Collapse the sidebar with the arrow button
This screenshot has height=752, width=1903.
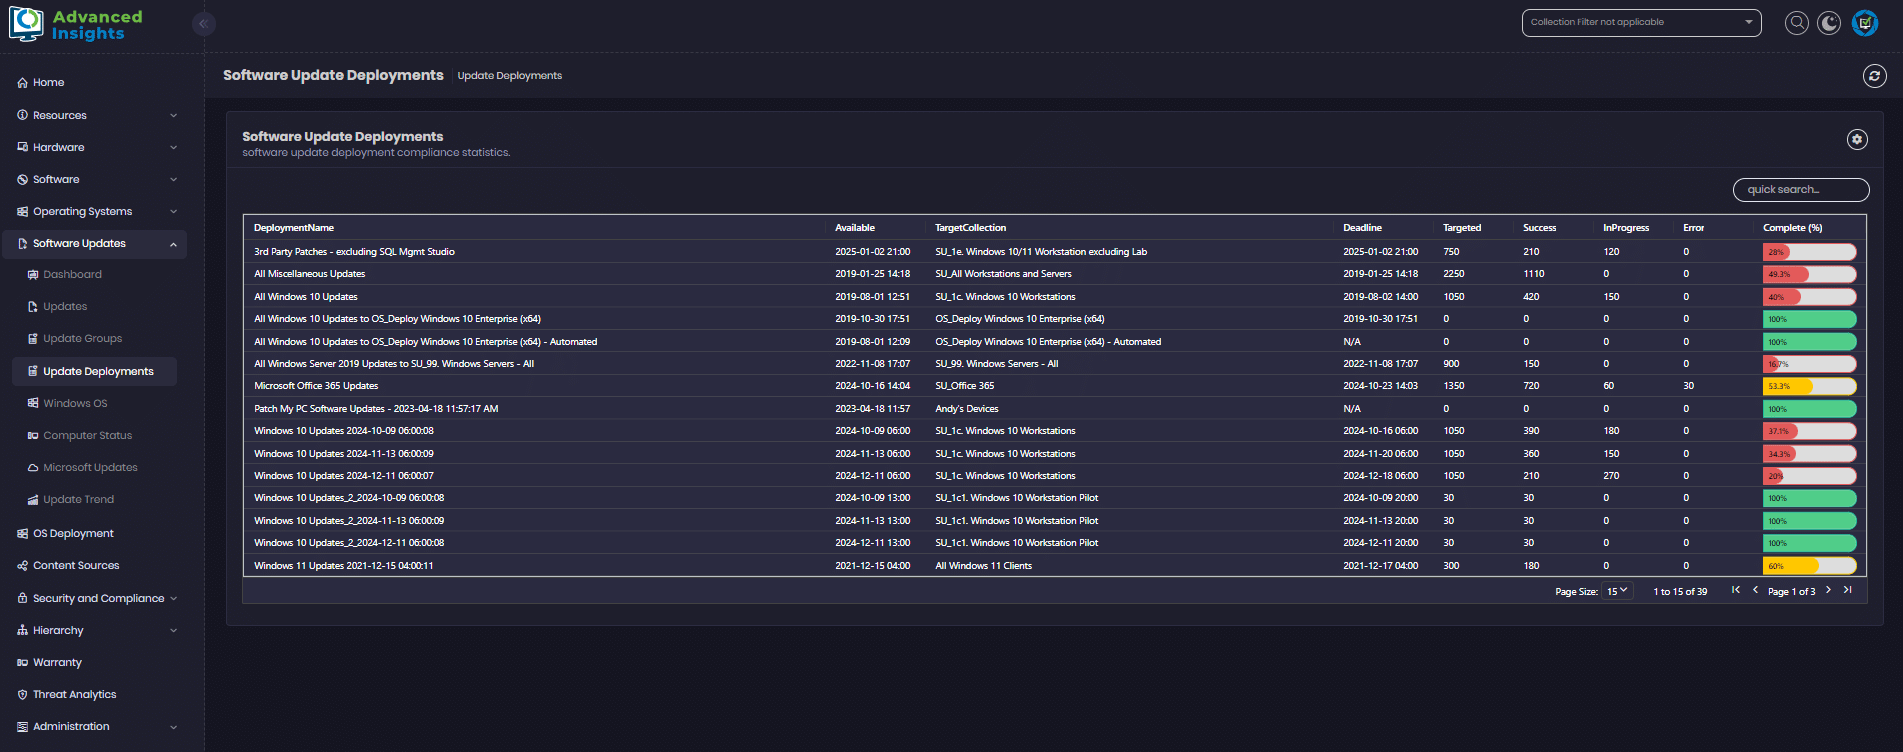click(203, 23)
